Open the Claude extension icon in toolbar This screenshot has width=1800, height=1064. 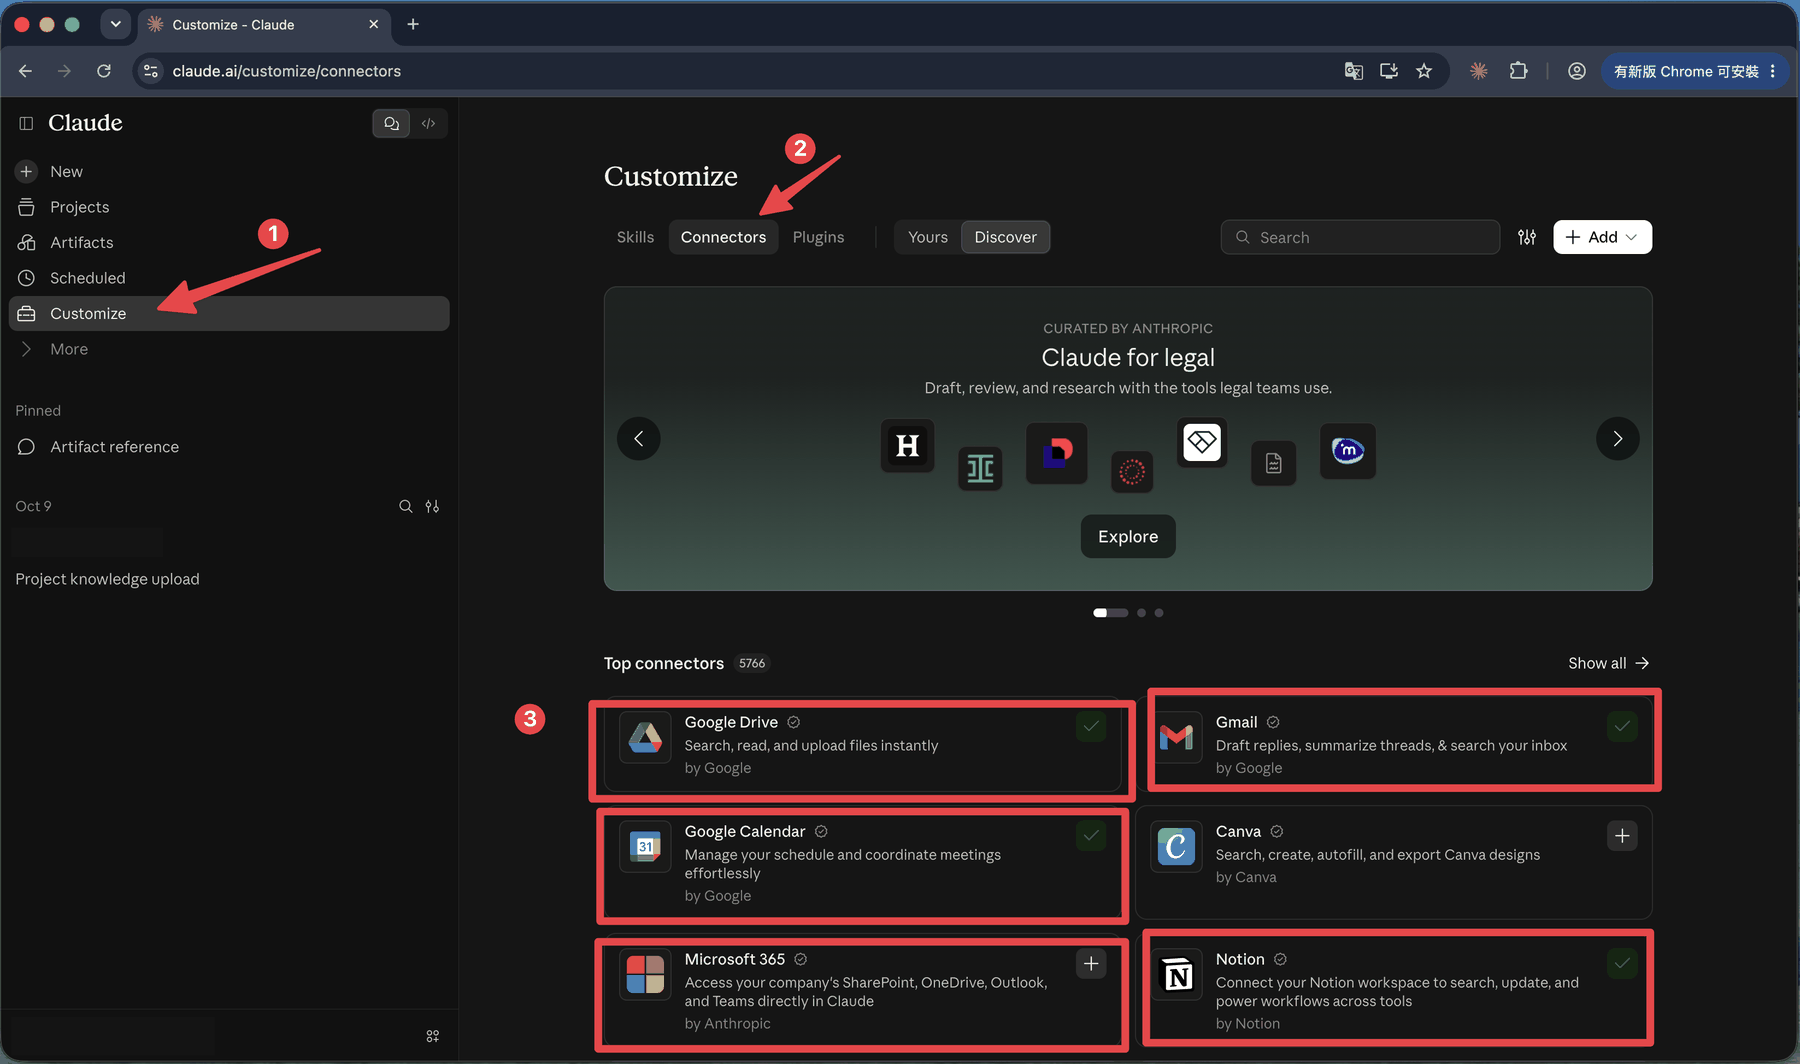1478,71
